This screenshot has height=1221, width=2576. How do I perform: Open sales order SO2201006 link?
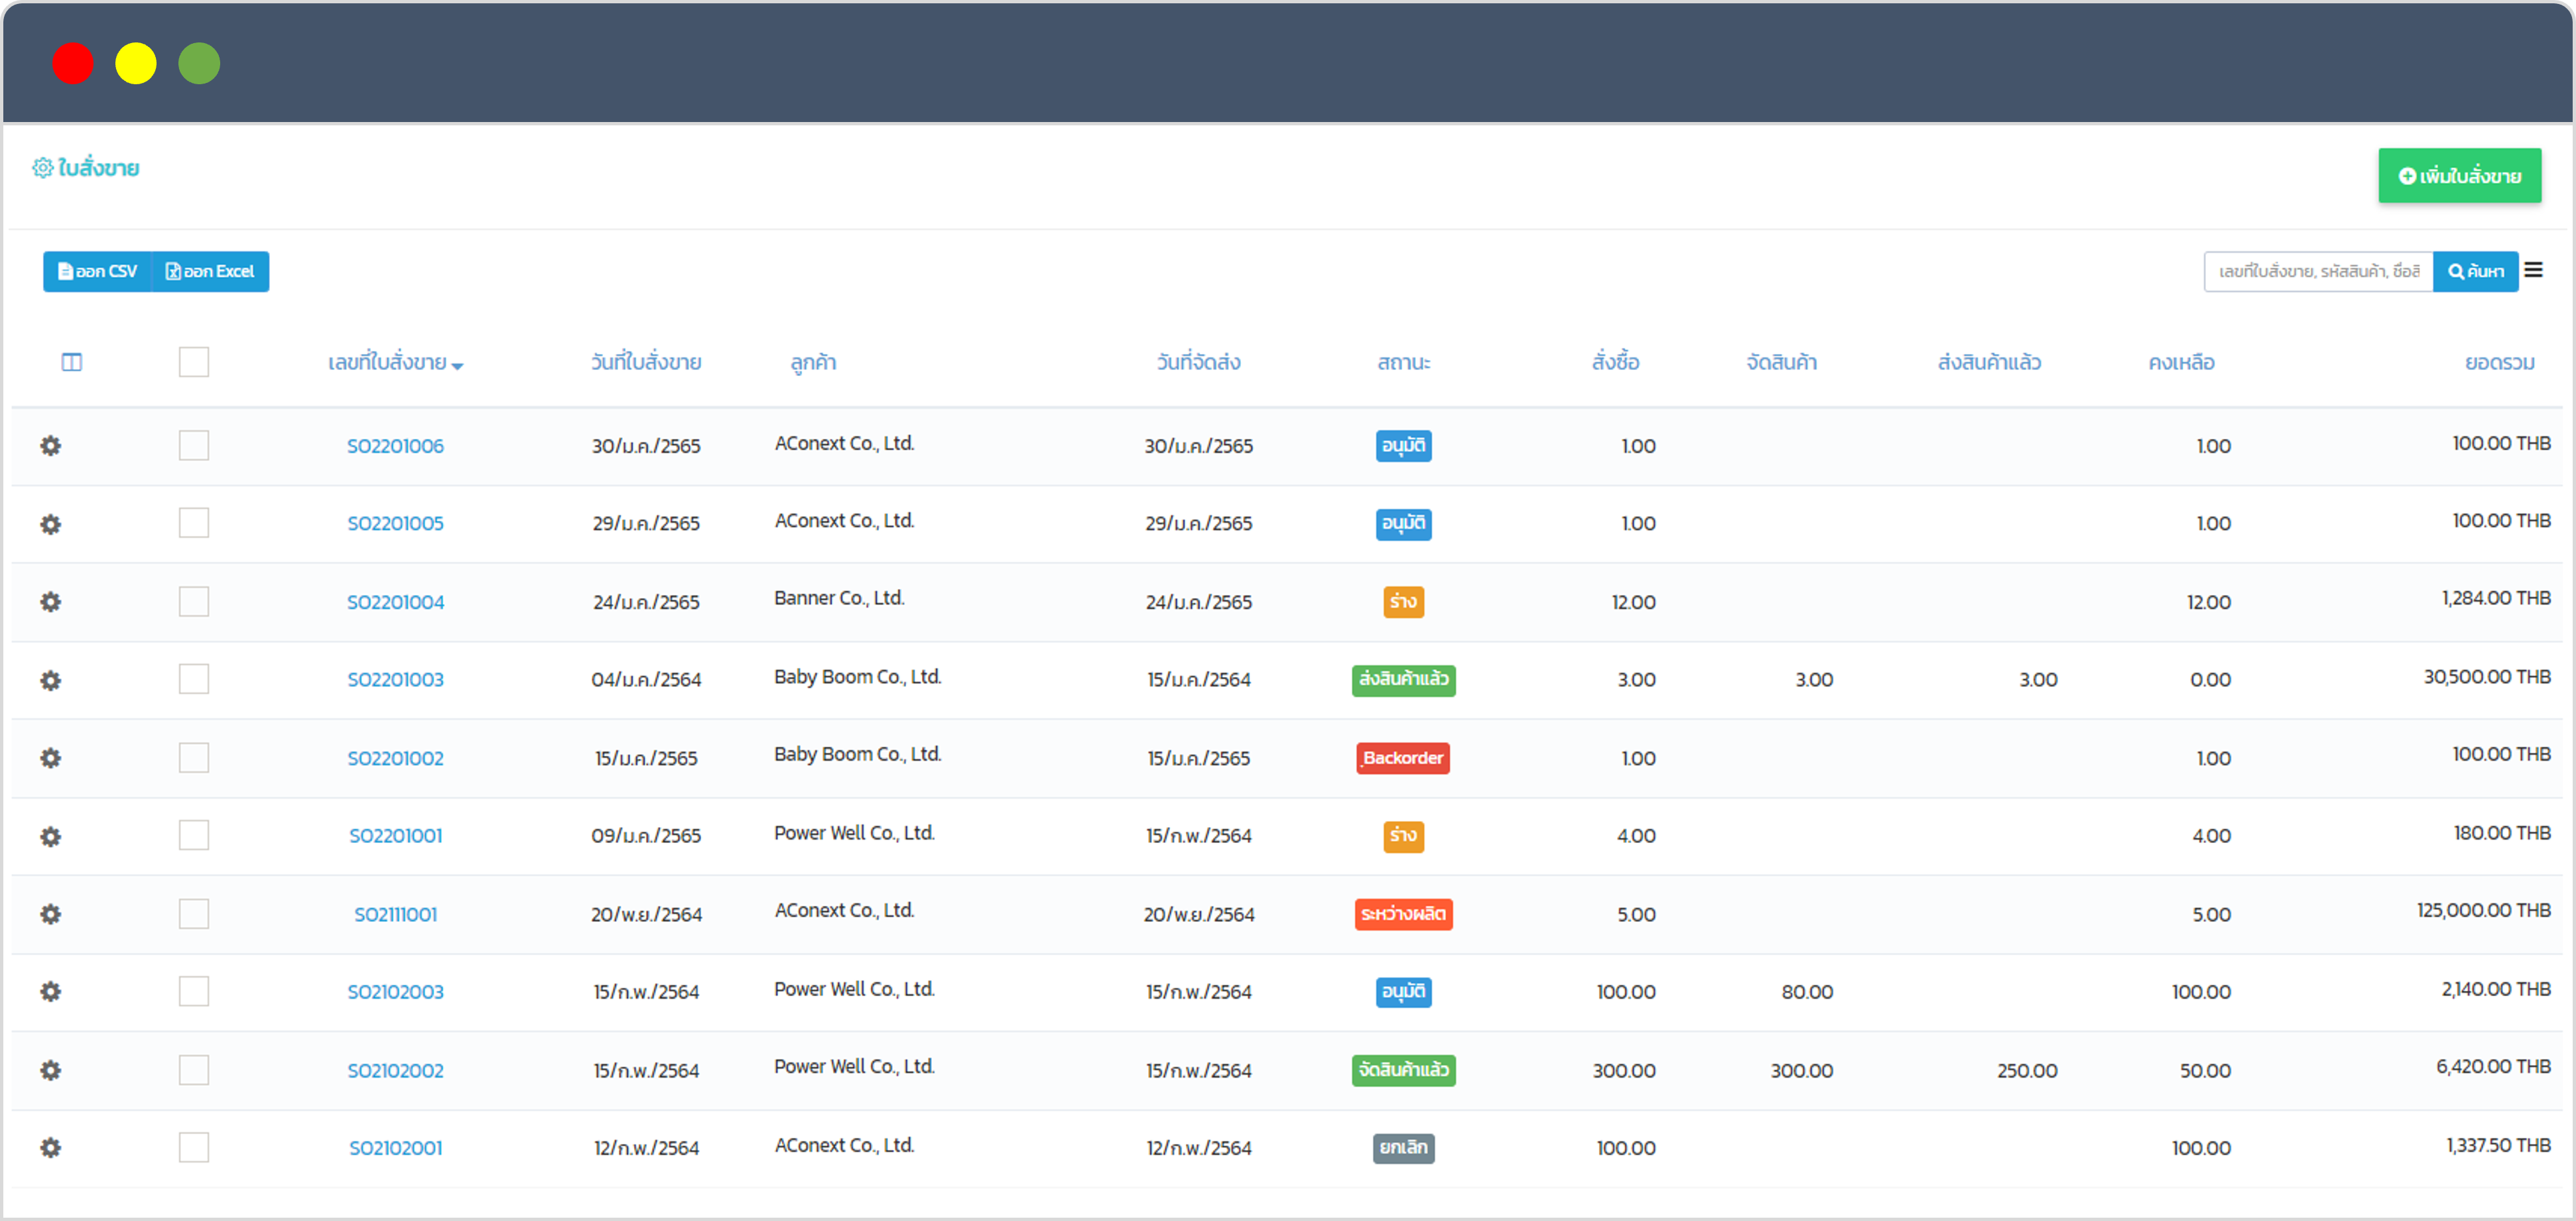[x=395, y=446]
